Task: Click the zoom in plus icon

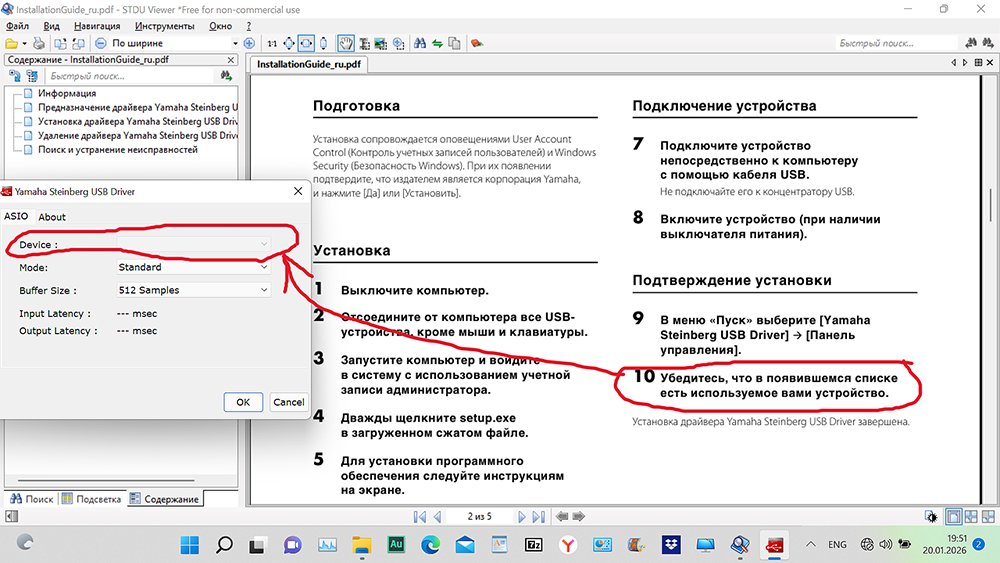Action: pos(249,43)
